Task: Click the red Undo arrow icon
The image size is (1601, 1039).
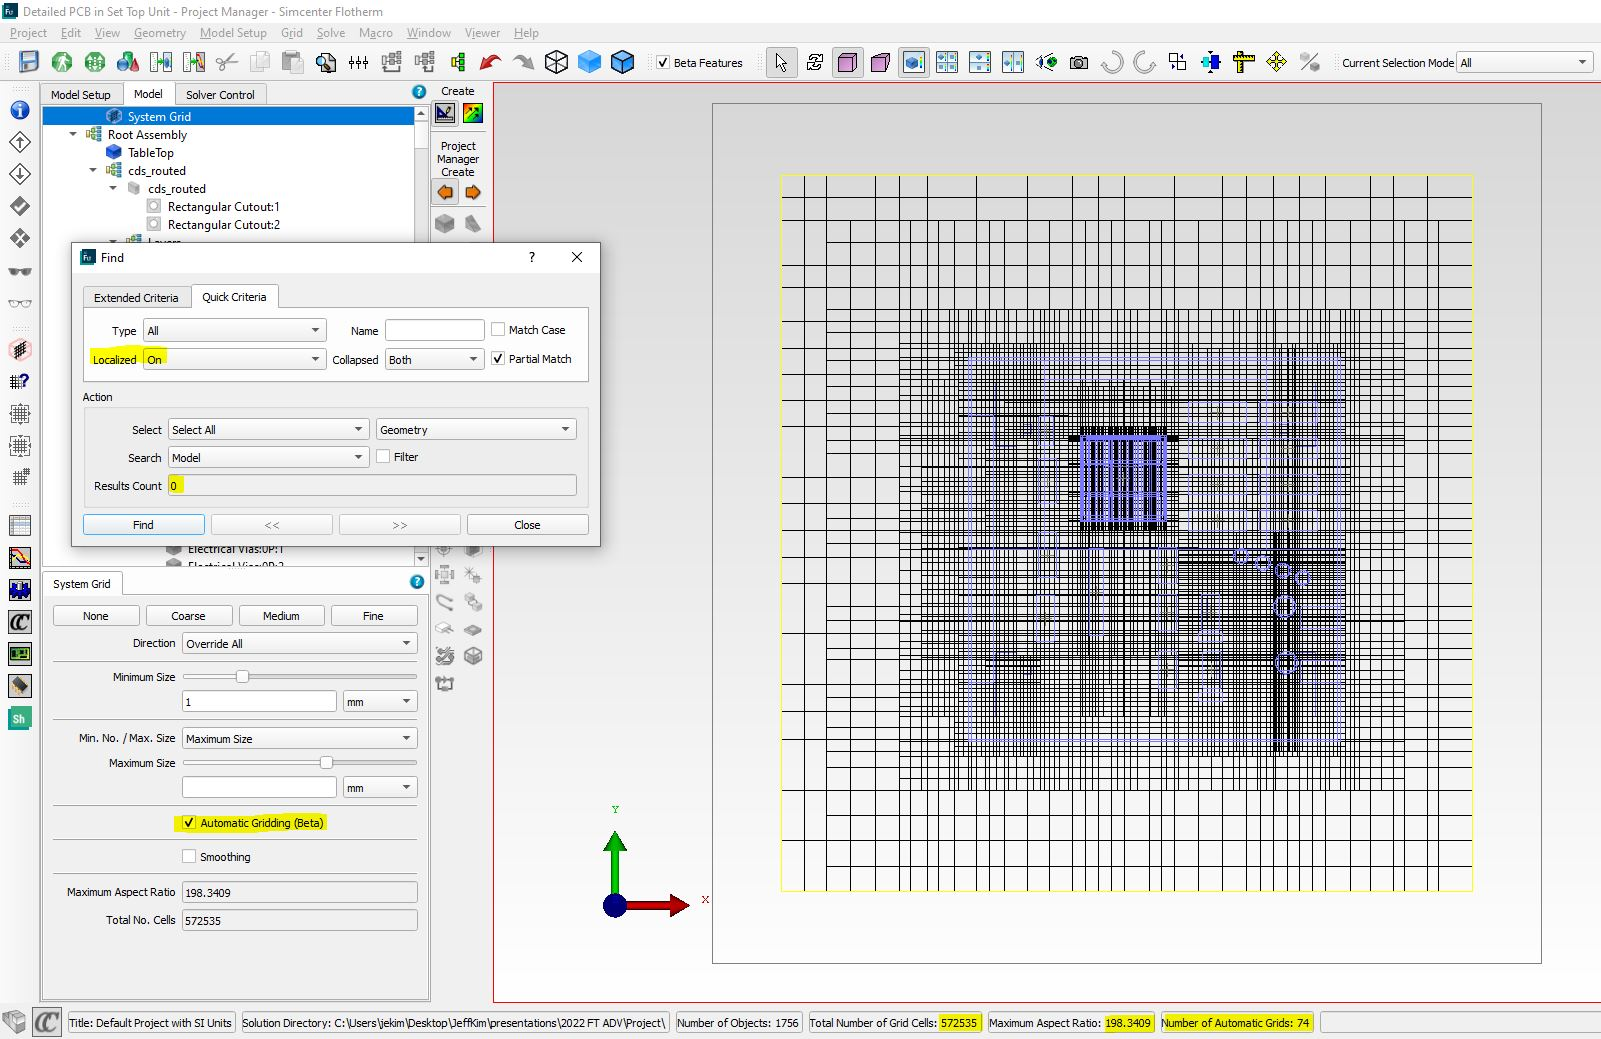Action: 490,62
